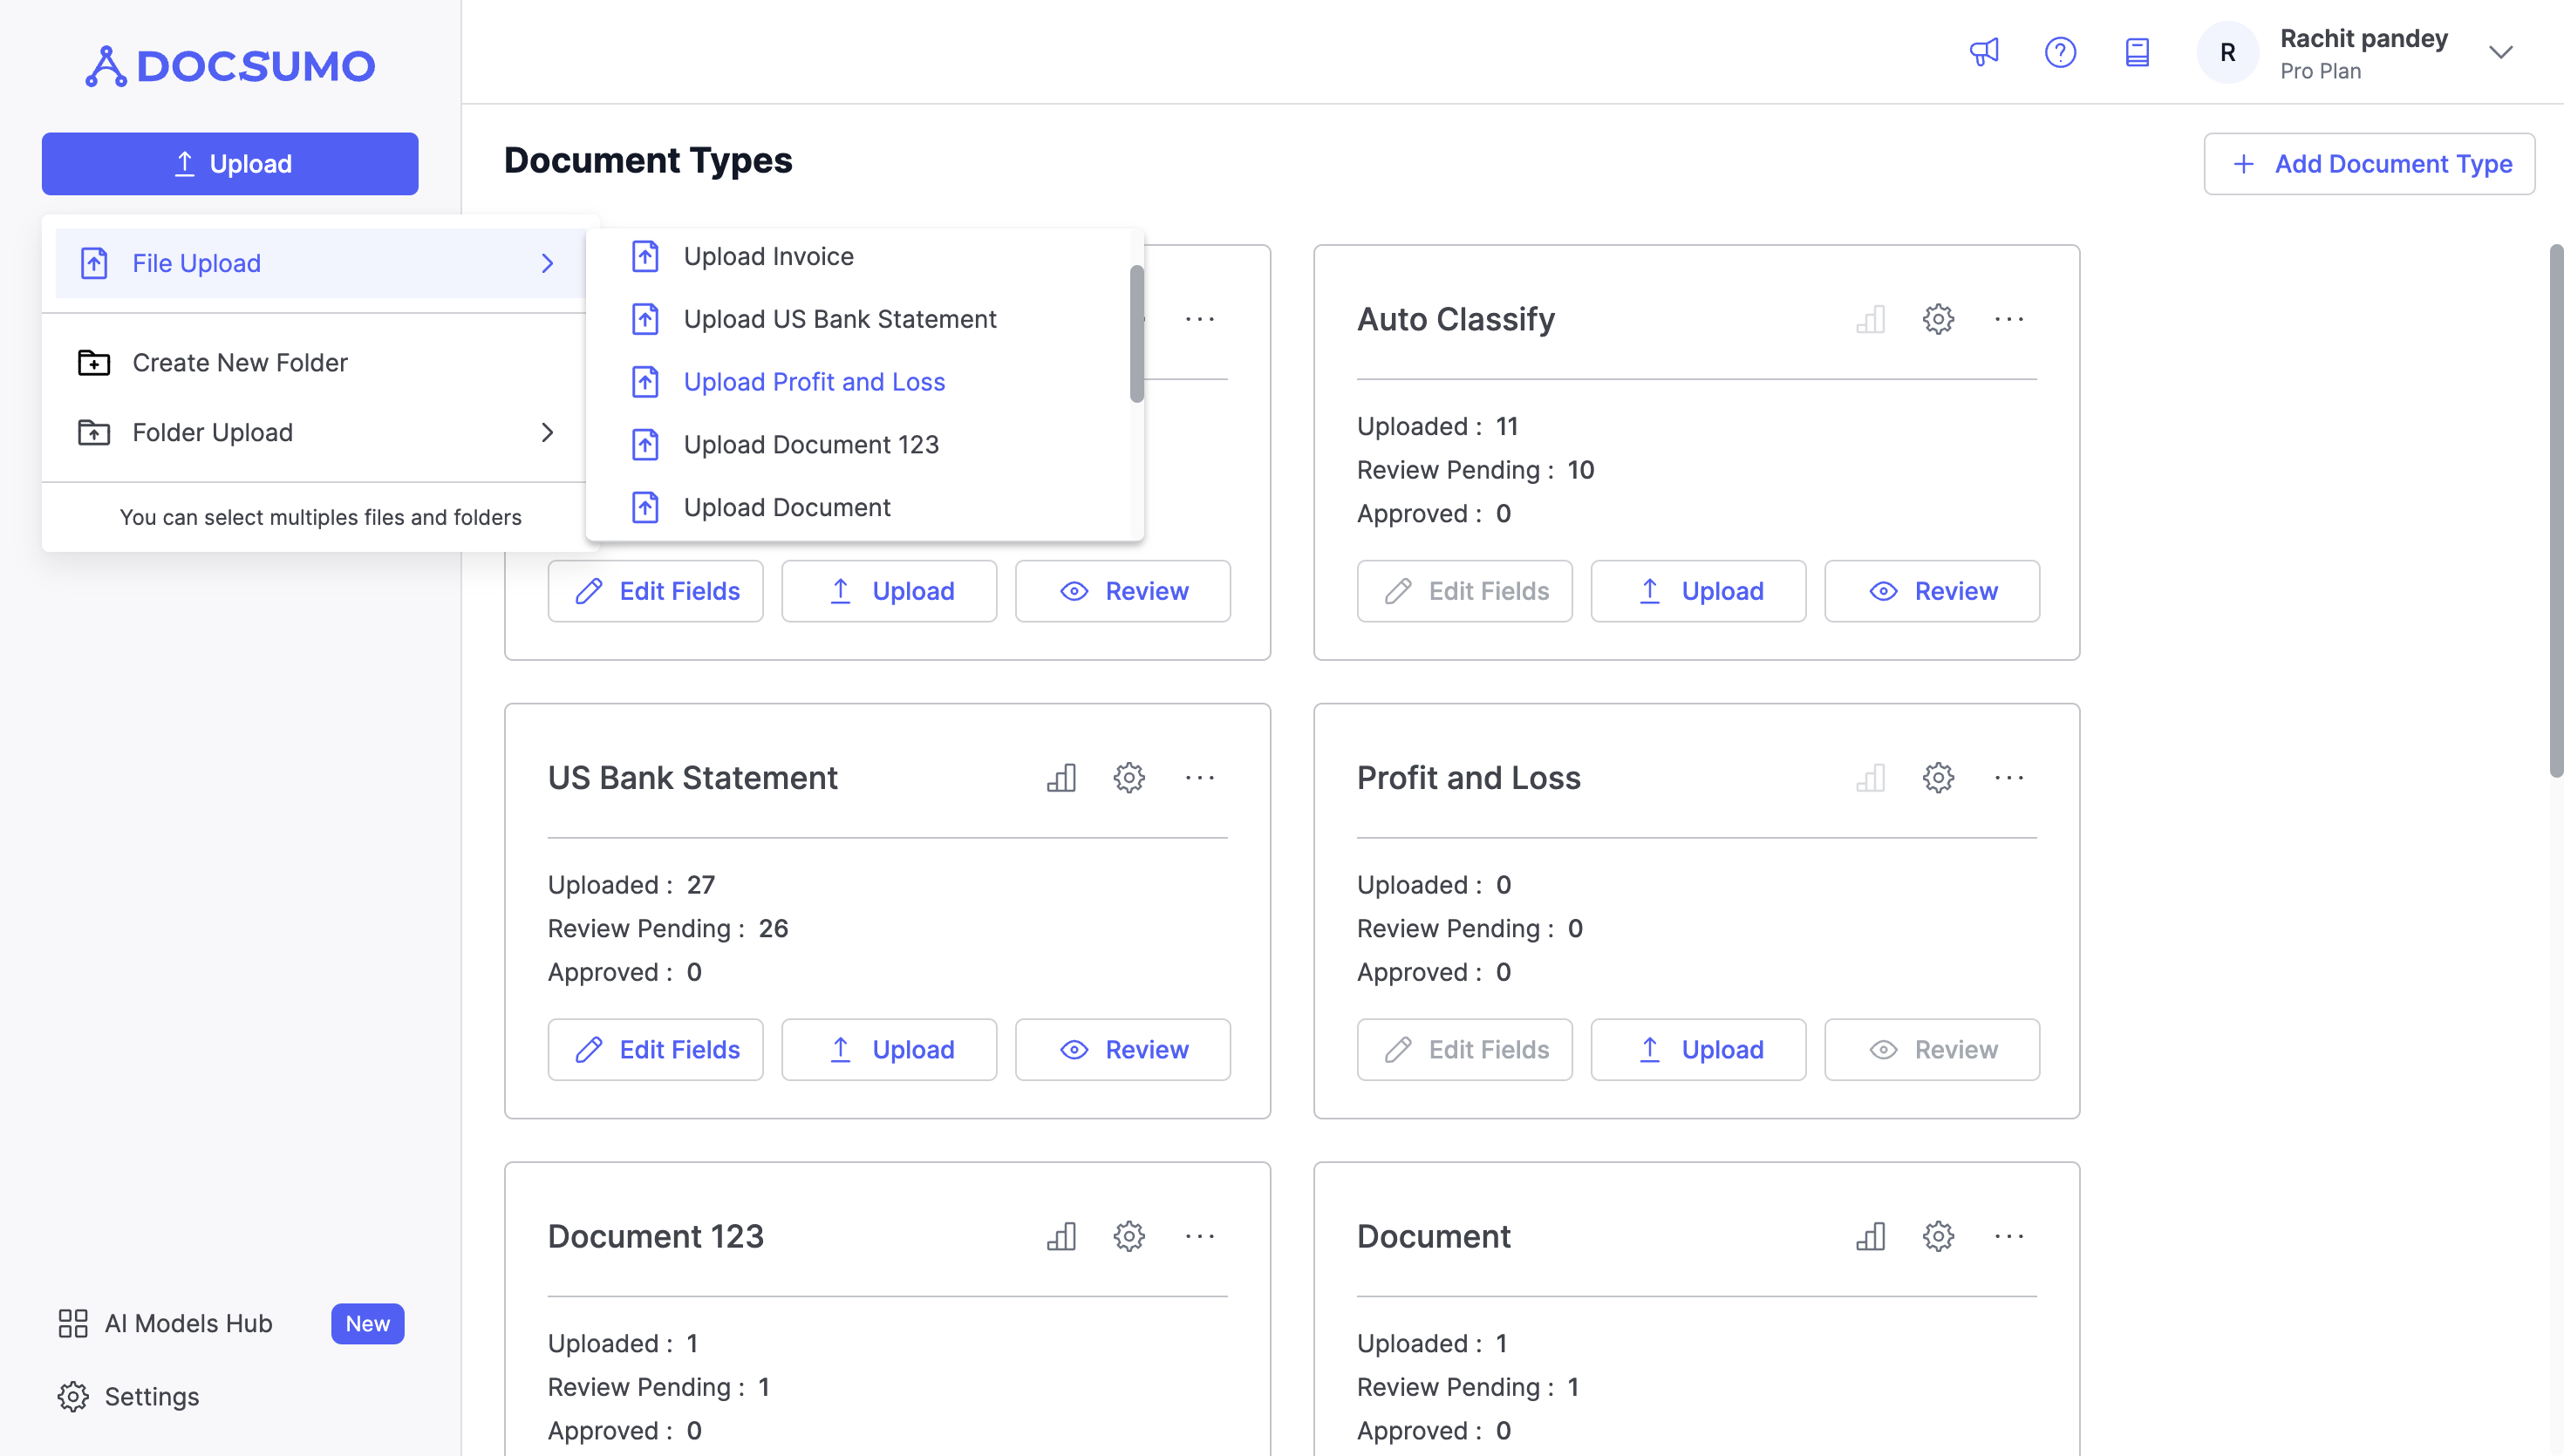The height and width of the screenshot is (1456, 2564).
Task: Click the New badge beside AI Models Hub
Action: point(367,1324)
